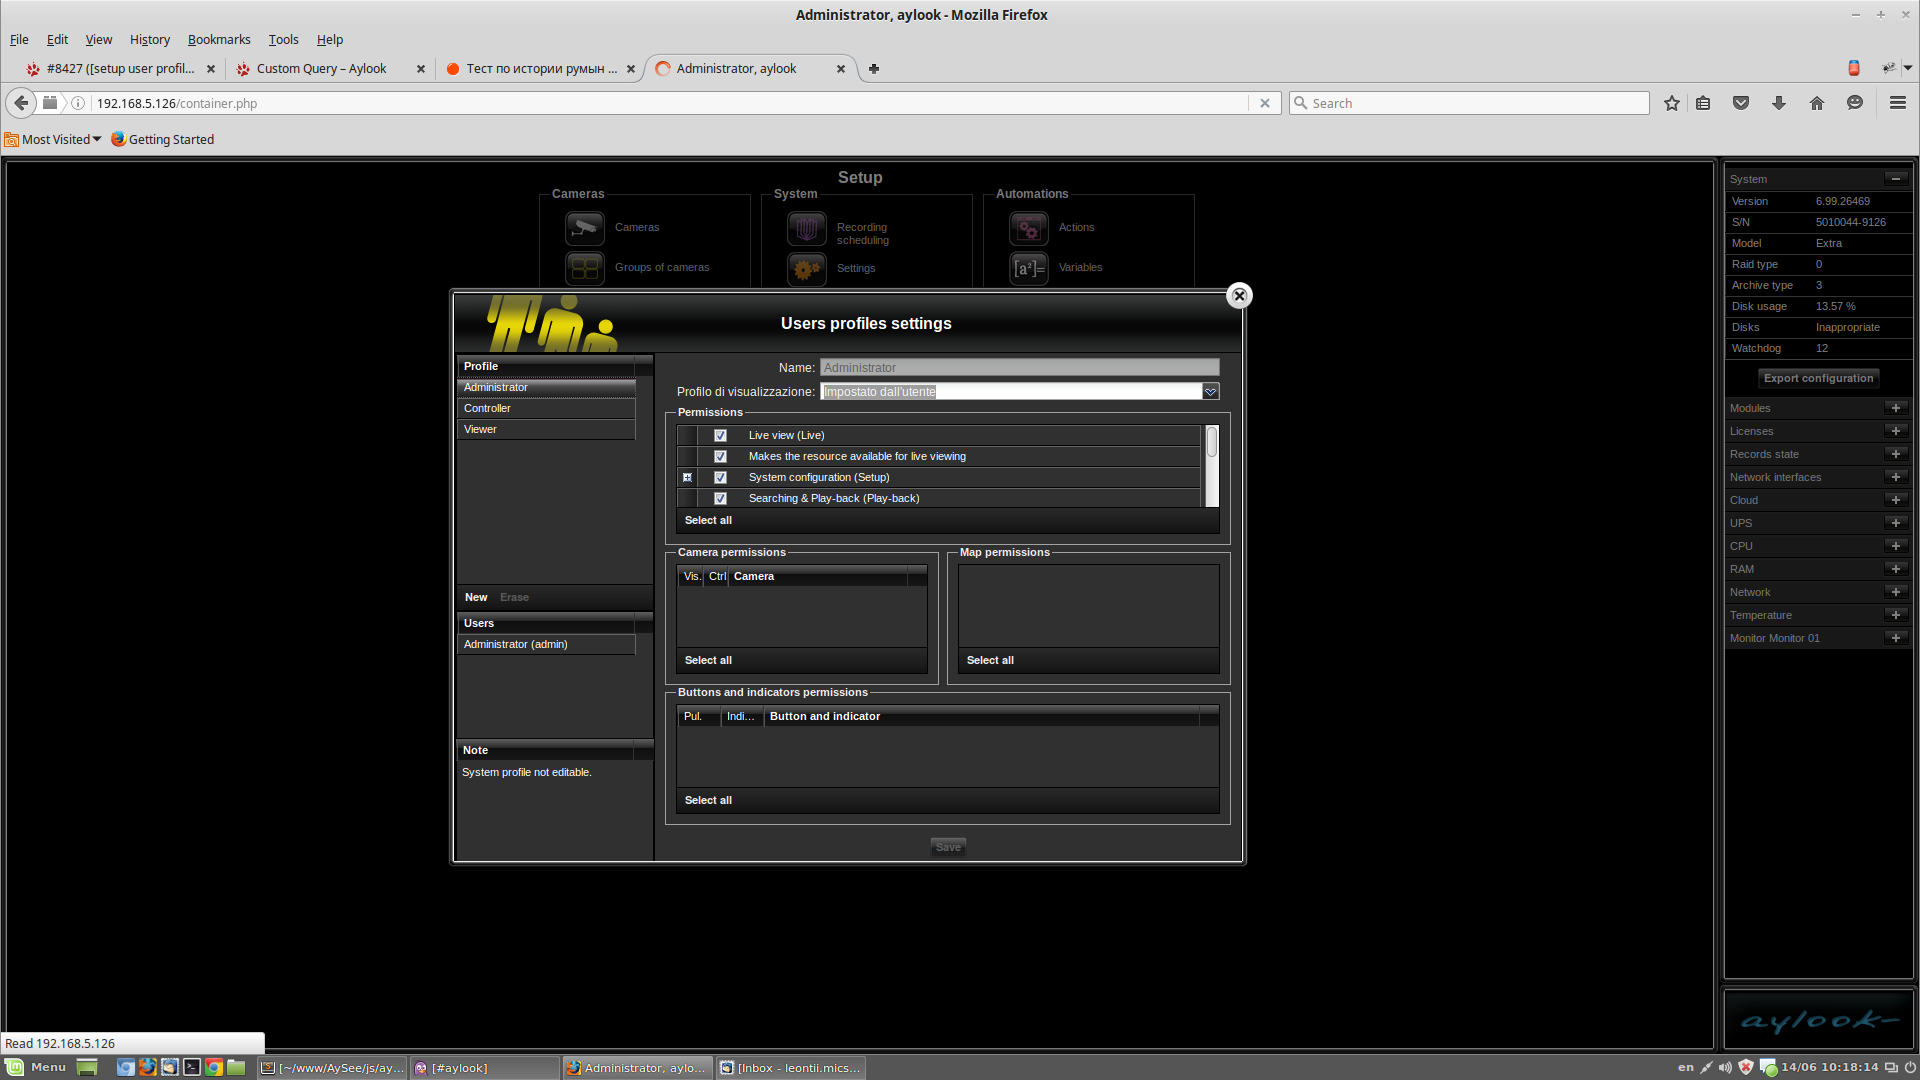Click Select all under Map permissions
Screen dimensions: 1920x1080
(990, 660)
